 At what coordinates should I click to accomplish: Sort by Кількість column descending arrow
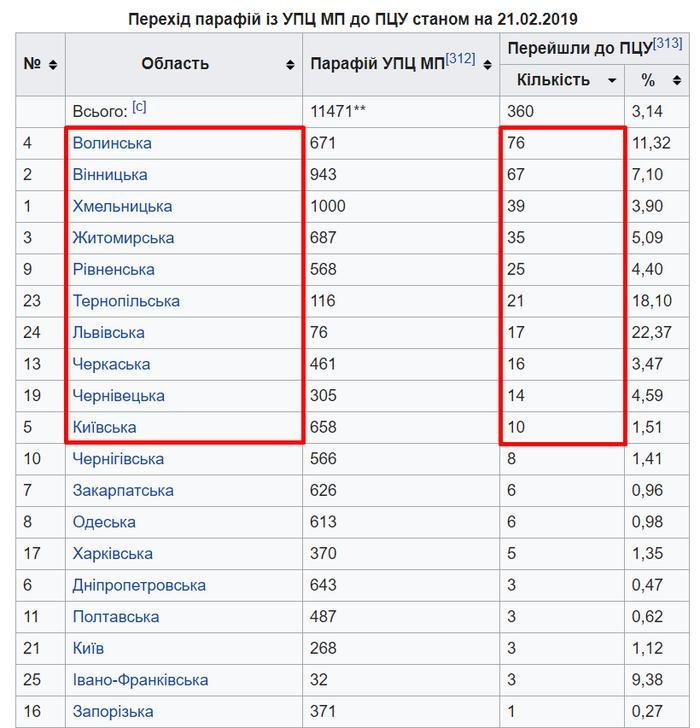611,80
